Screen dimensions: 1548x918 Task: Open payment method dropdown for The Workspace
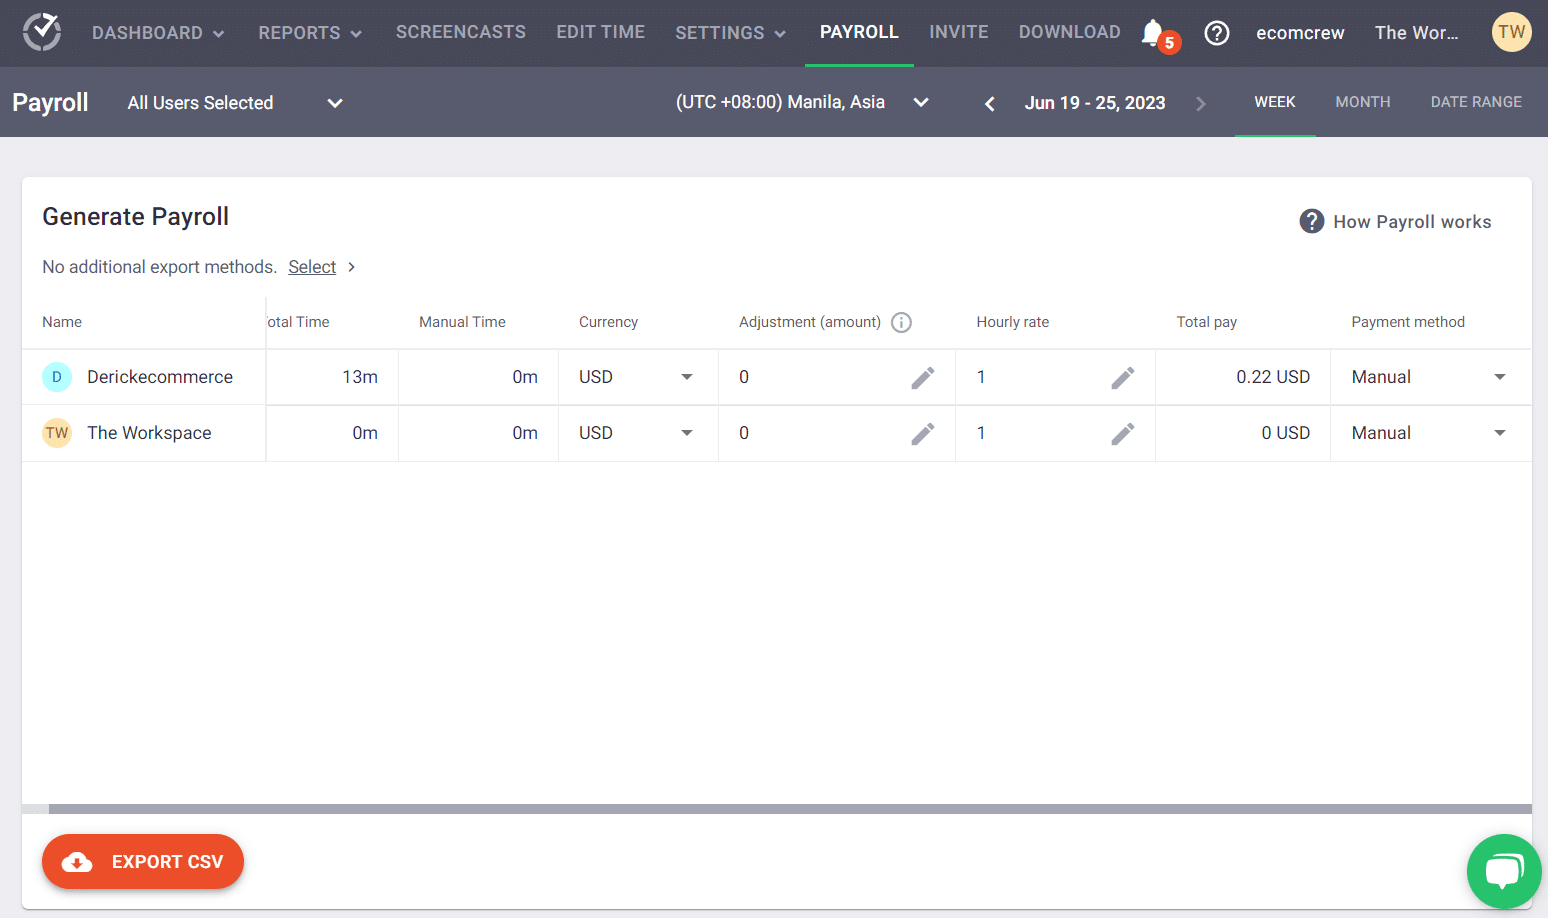[x=1429, y=433]
